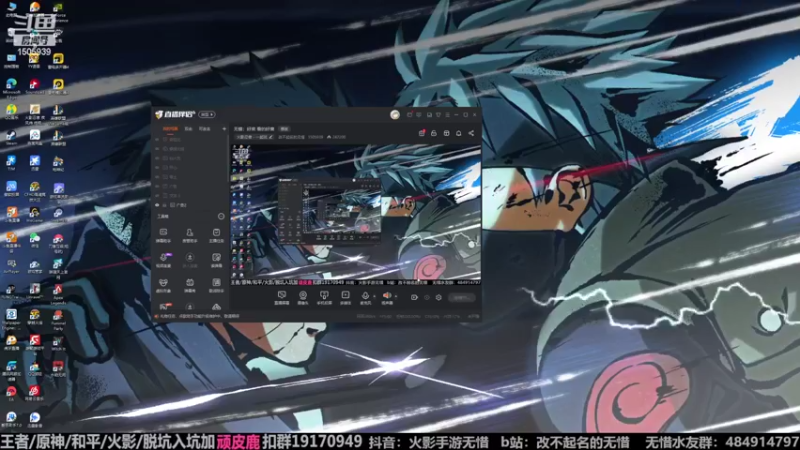This screenshot has width=800, height=450.
Task: Click the padlock icon above the preview
Action: click(x=434, y=133)
